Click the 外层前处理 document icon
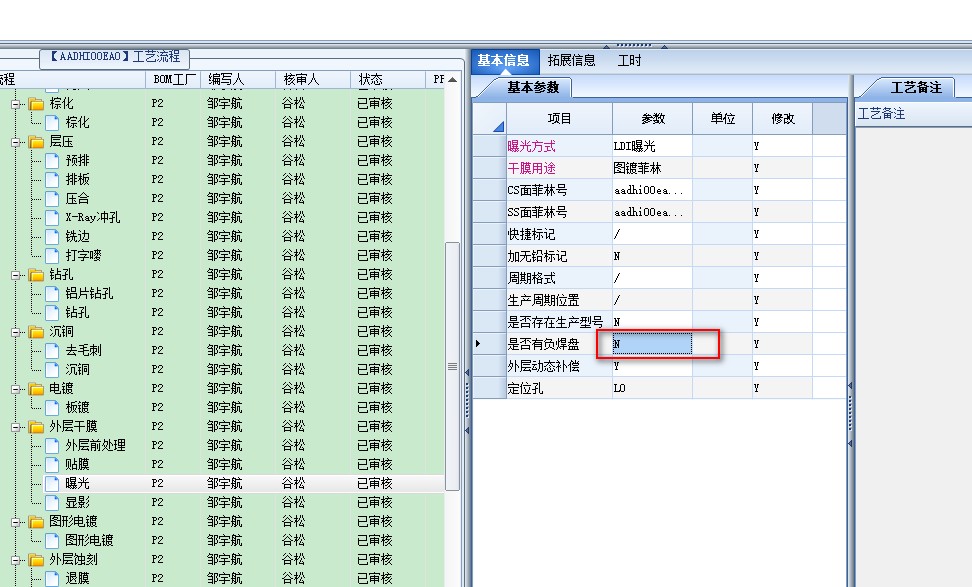The image size is (972, 587). pyautogui.click(x=53, y=446)
